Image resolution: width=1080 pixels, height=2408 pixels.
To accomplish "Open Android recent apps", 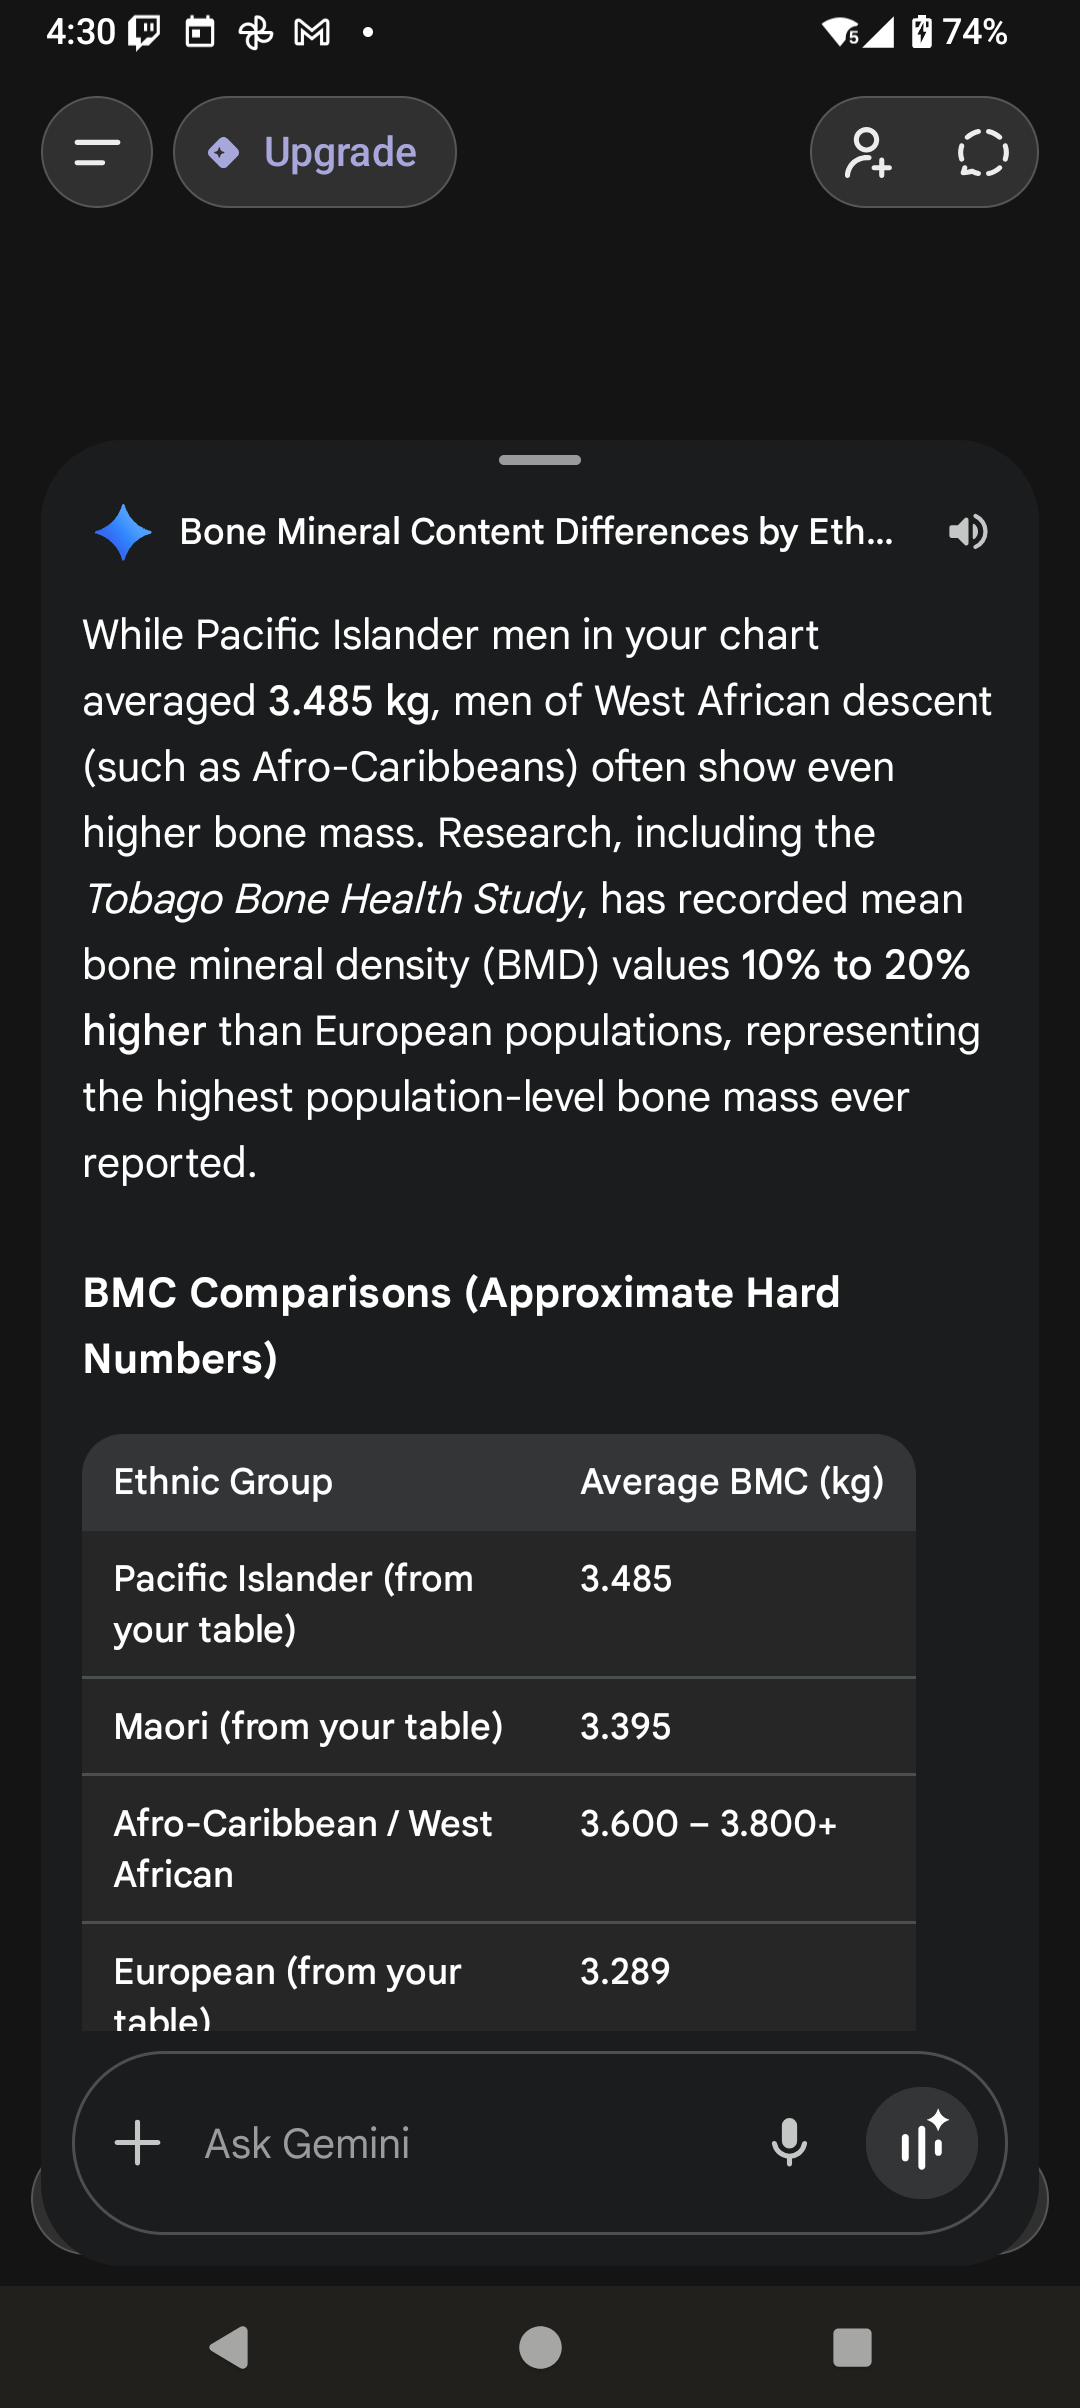I will tap(852, 2347).
